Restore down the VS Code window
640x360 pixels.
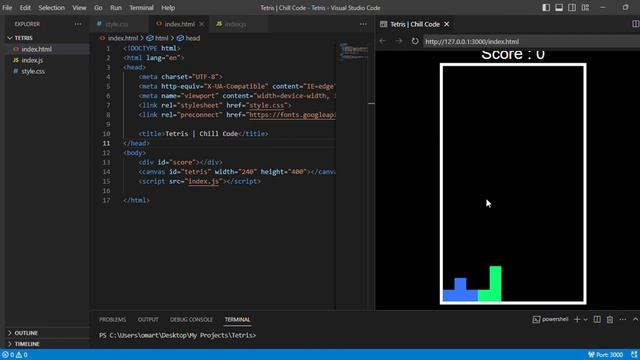click(626, 7)
